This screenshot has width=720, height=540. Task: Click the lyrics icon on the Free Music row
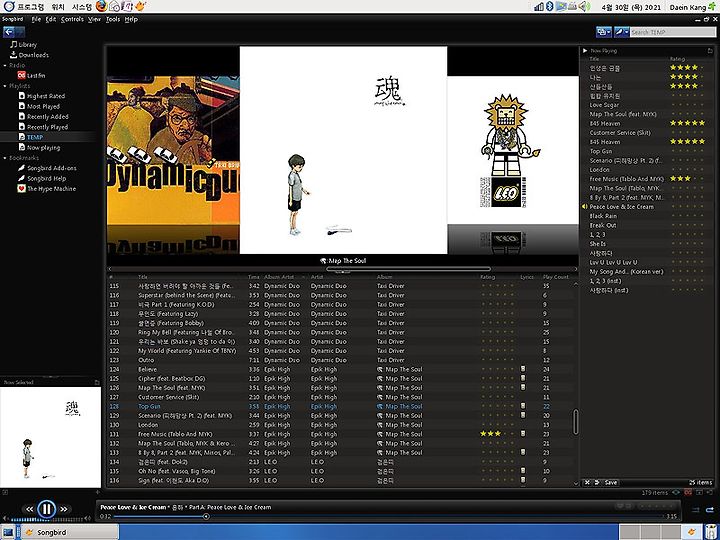(x=523, y=433)
